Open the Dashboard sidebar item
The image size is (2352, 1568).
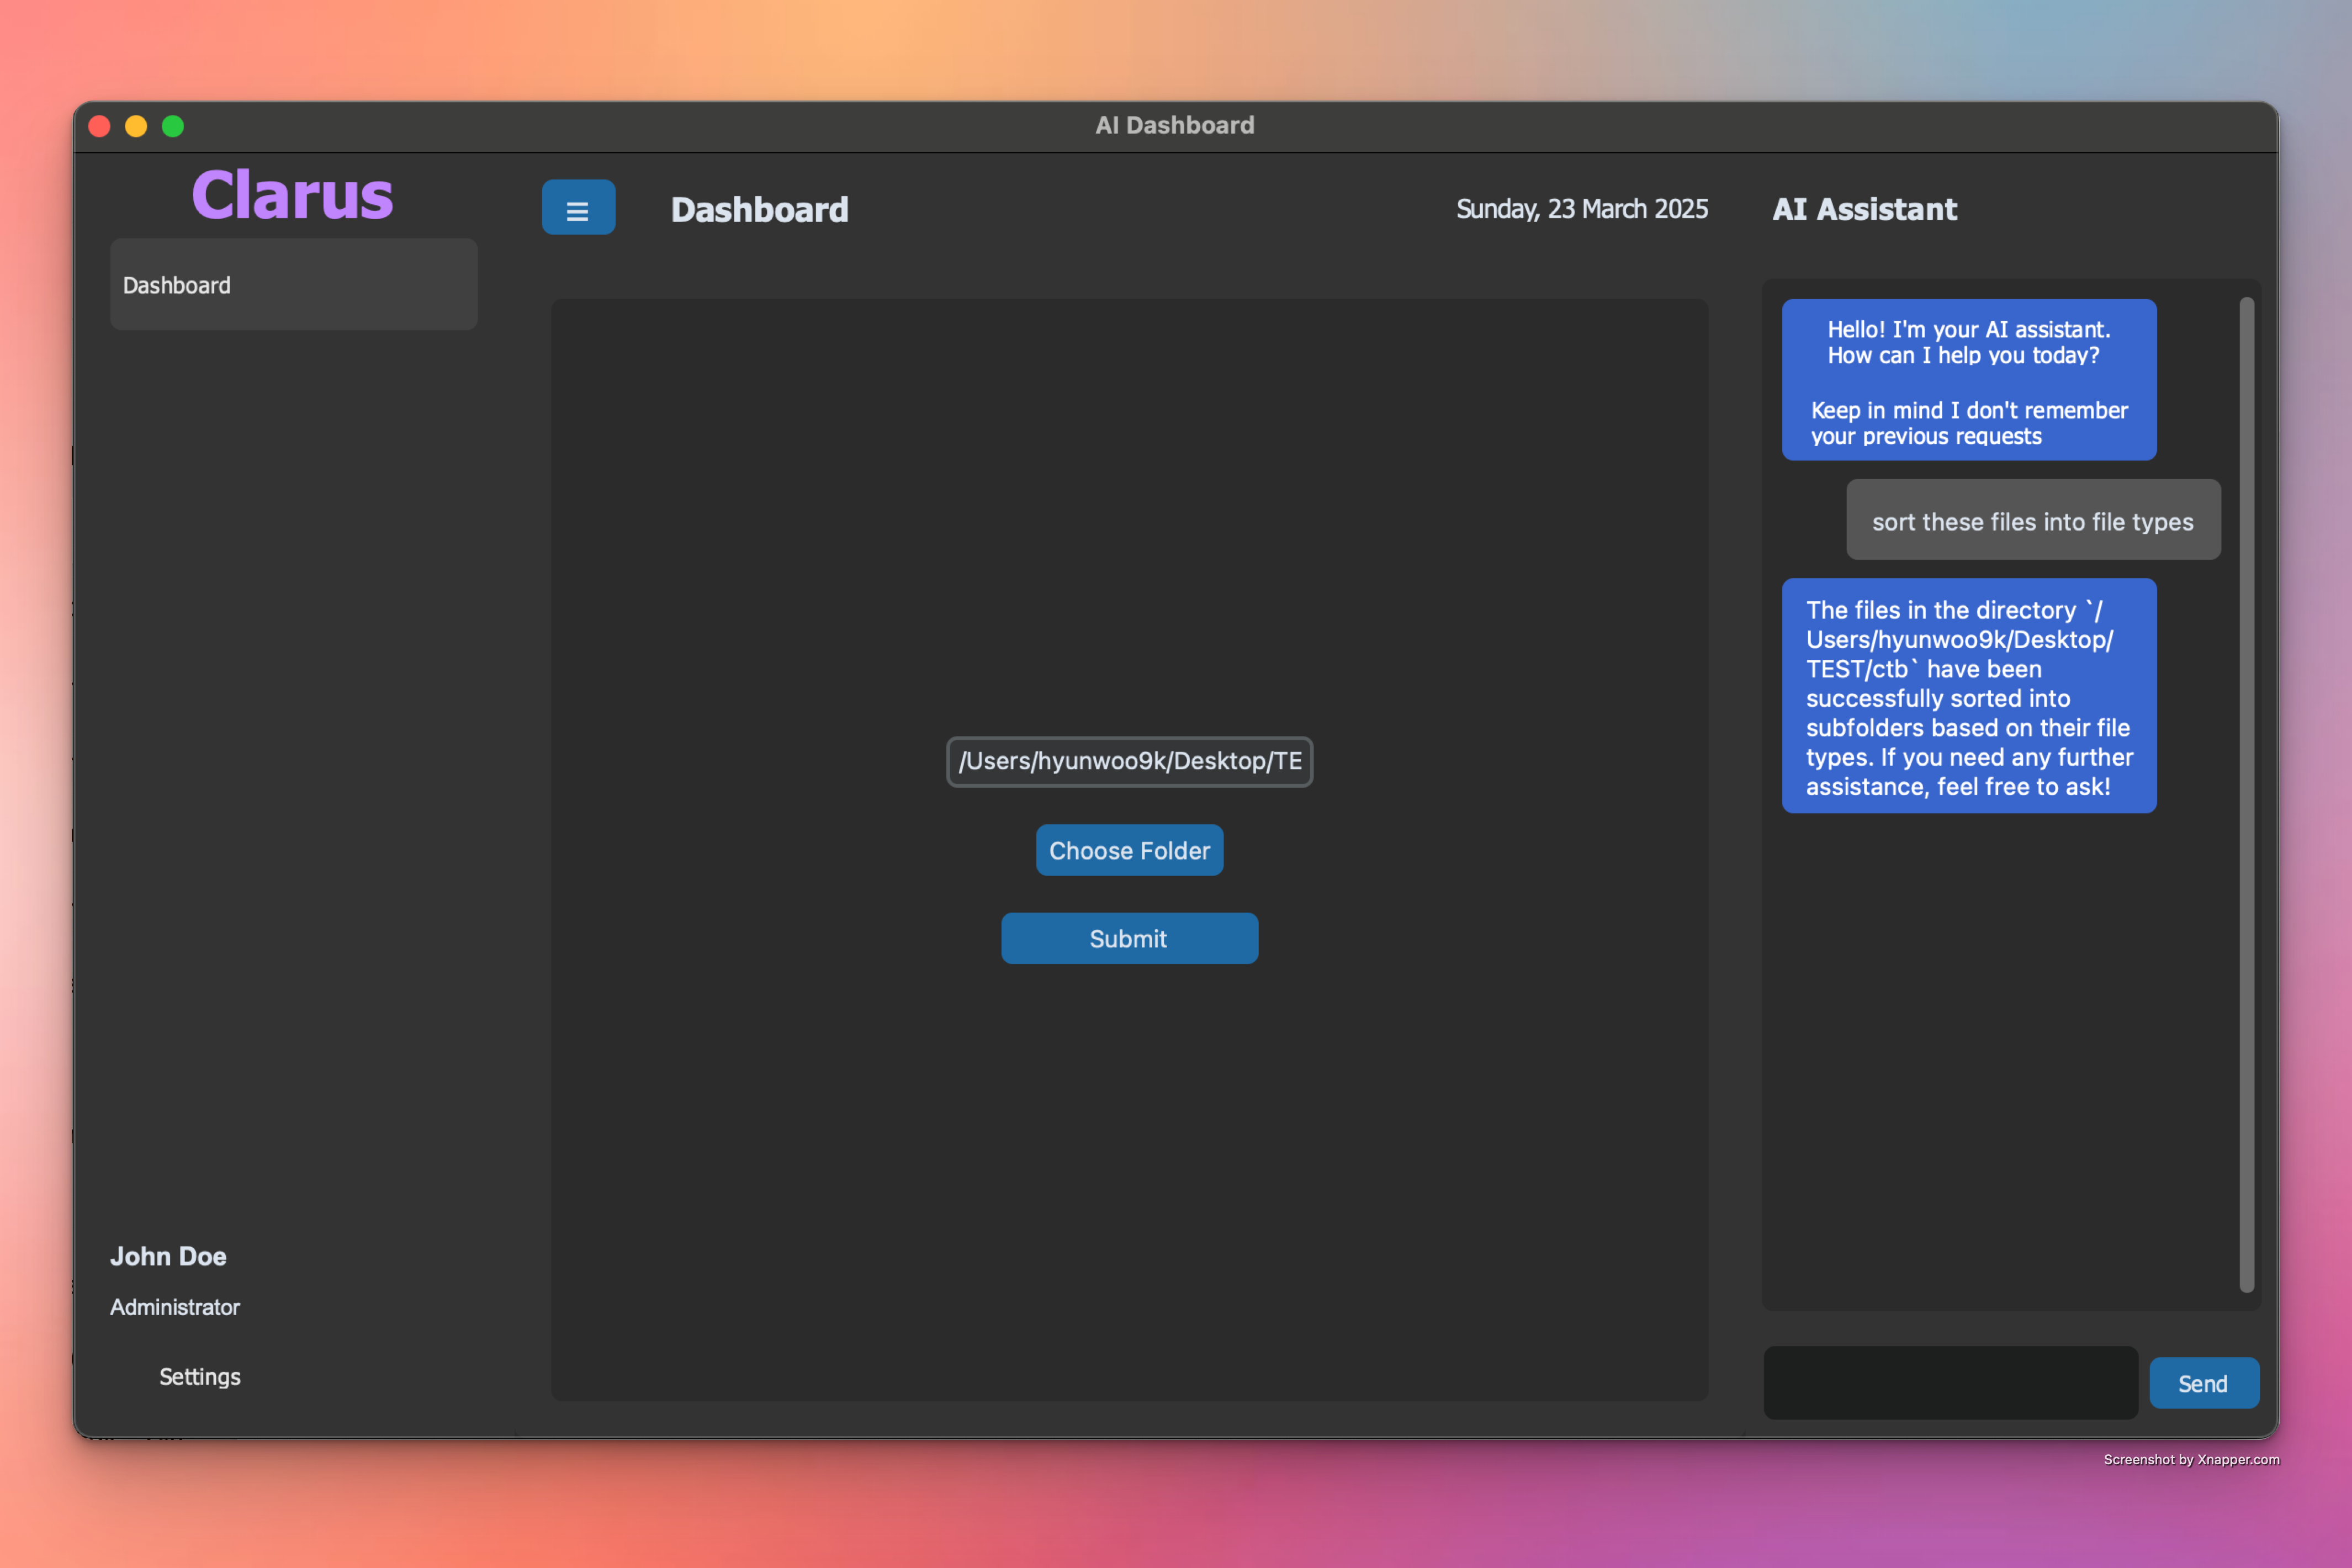[x=293, y=285]
